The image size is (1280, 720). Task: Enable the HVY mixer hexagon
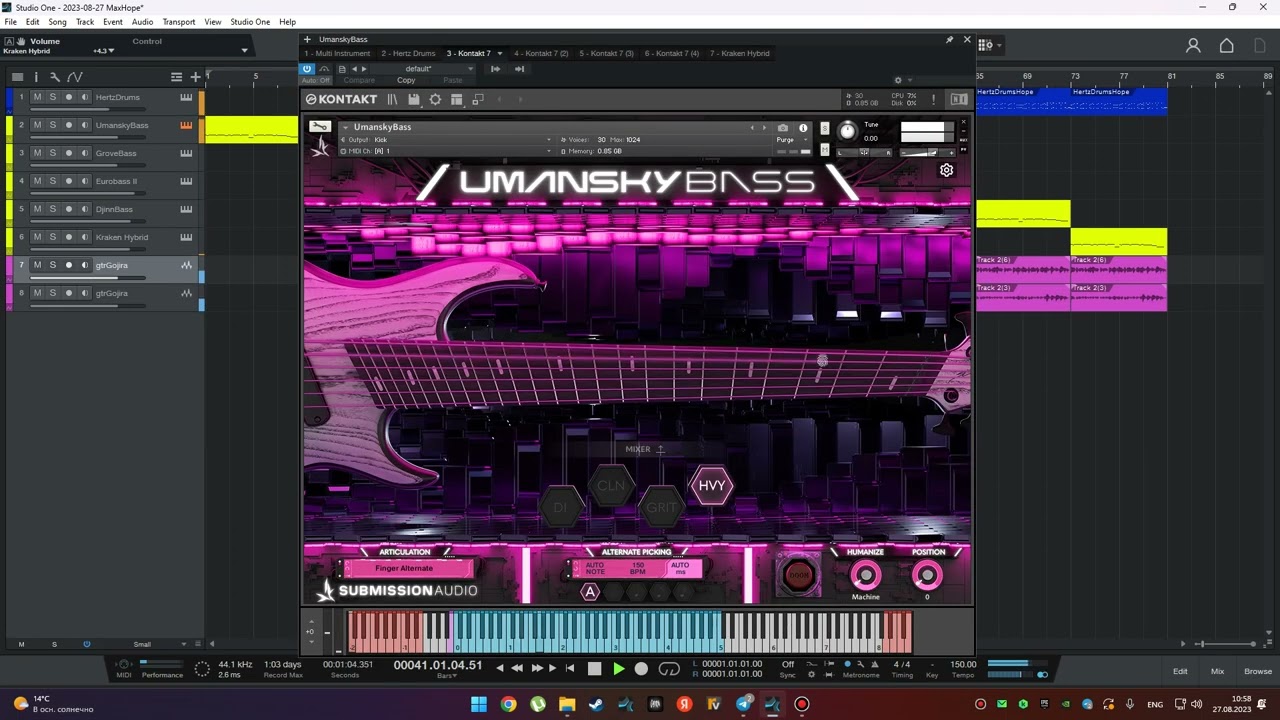(712, 486)
